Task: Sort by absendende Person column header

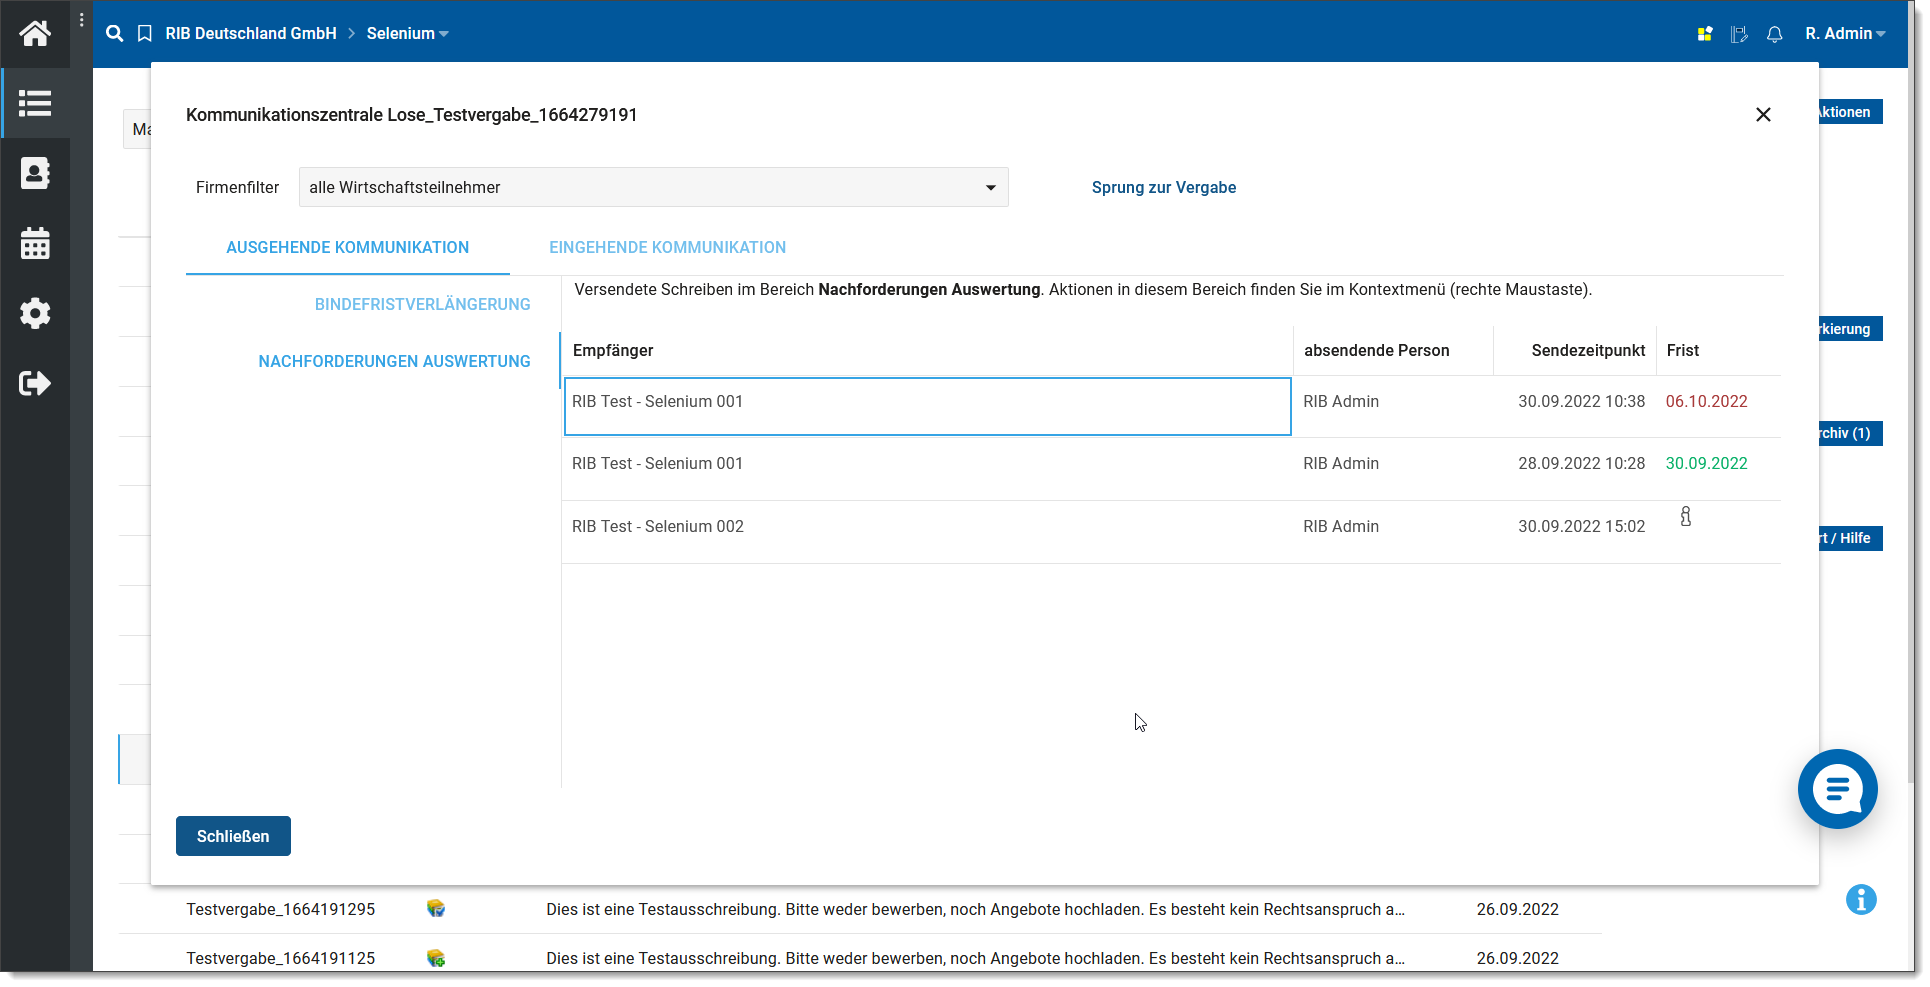Action: (1393, 350)
